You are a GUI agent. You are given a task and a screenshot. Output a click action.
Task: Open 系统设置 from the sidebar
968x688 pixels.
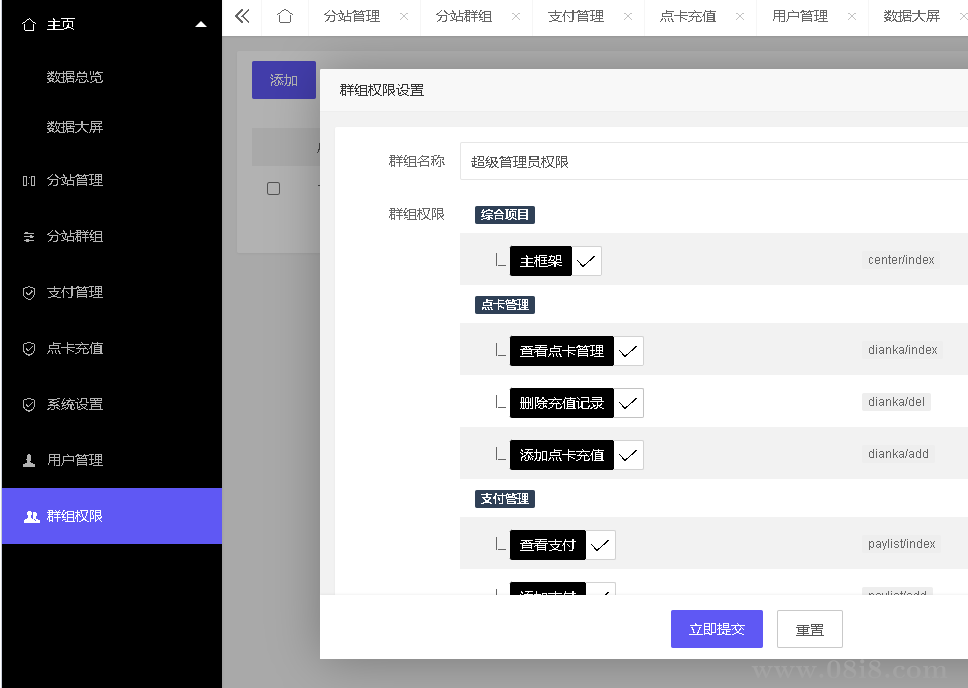tap(75, 405)
